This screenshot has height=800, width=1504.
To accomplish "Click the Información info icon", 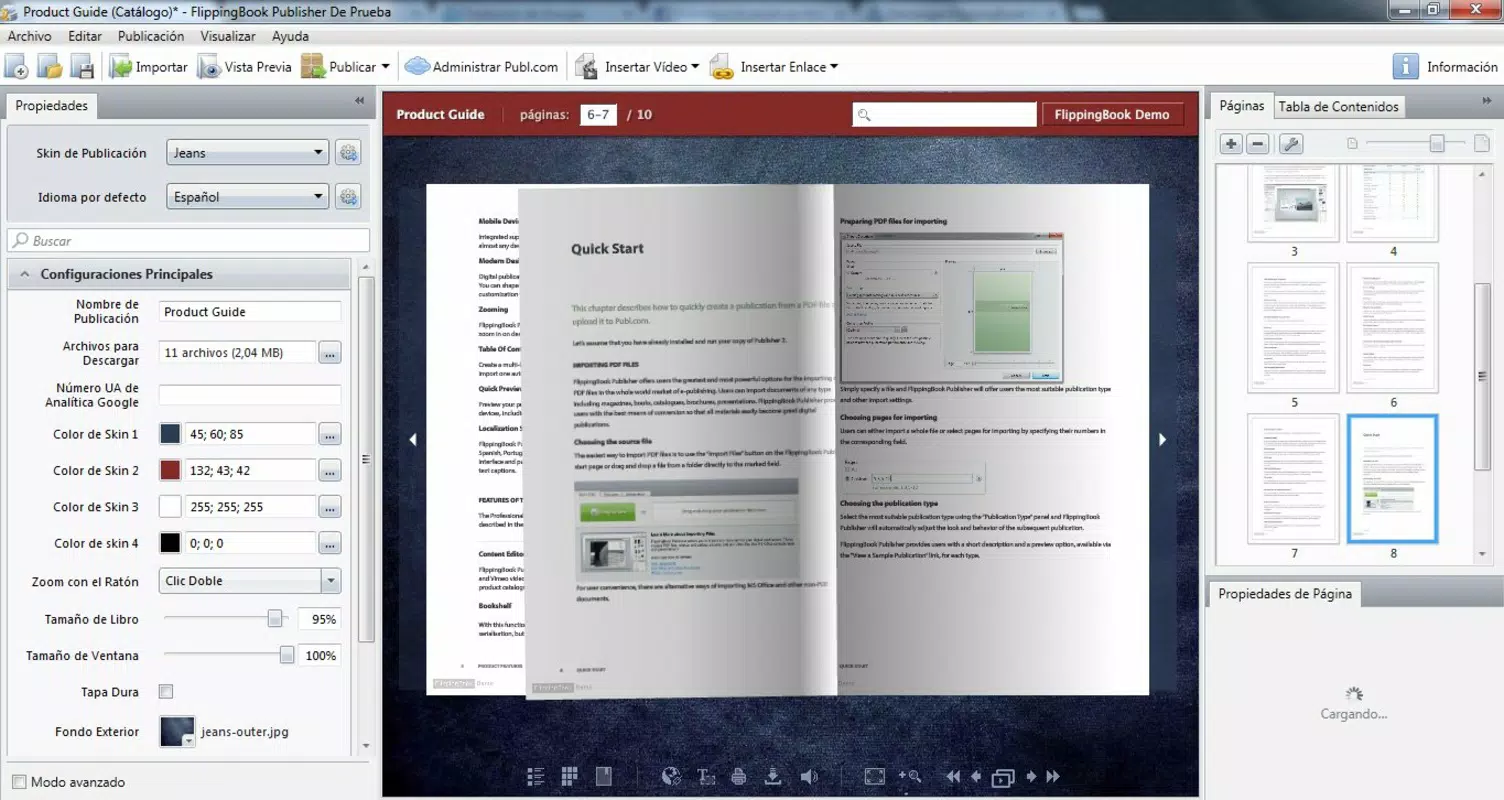I will tap(1405, 67).
